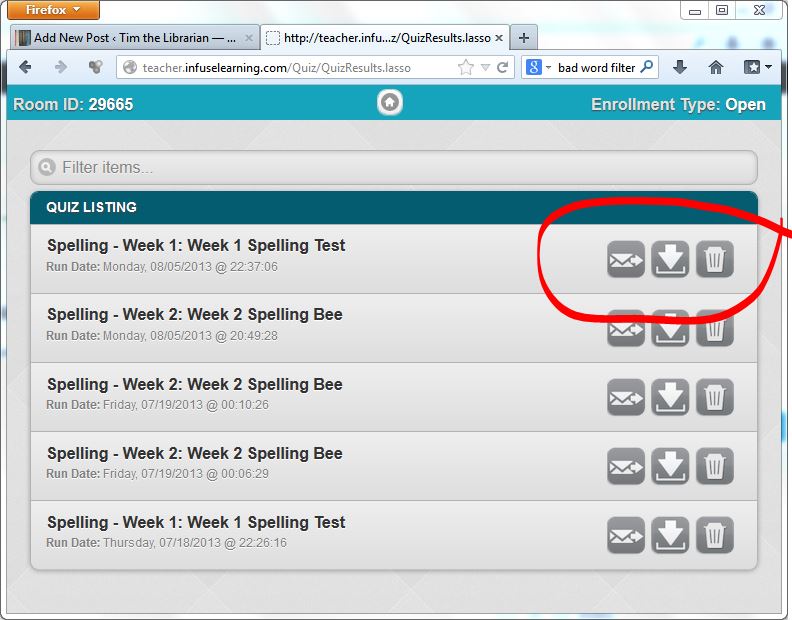Email results for the 22:37:06 Week 1 Spelling Test

point(626,260)
